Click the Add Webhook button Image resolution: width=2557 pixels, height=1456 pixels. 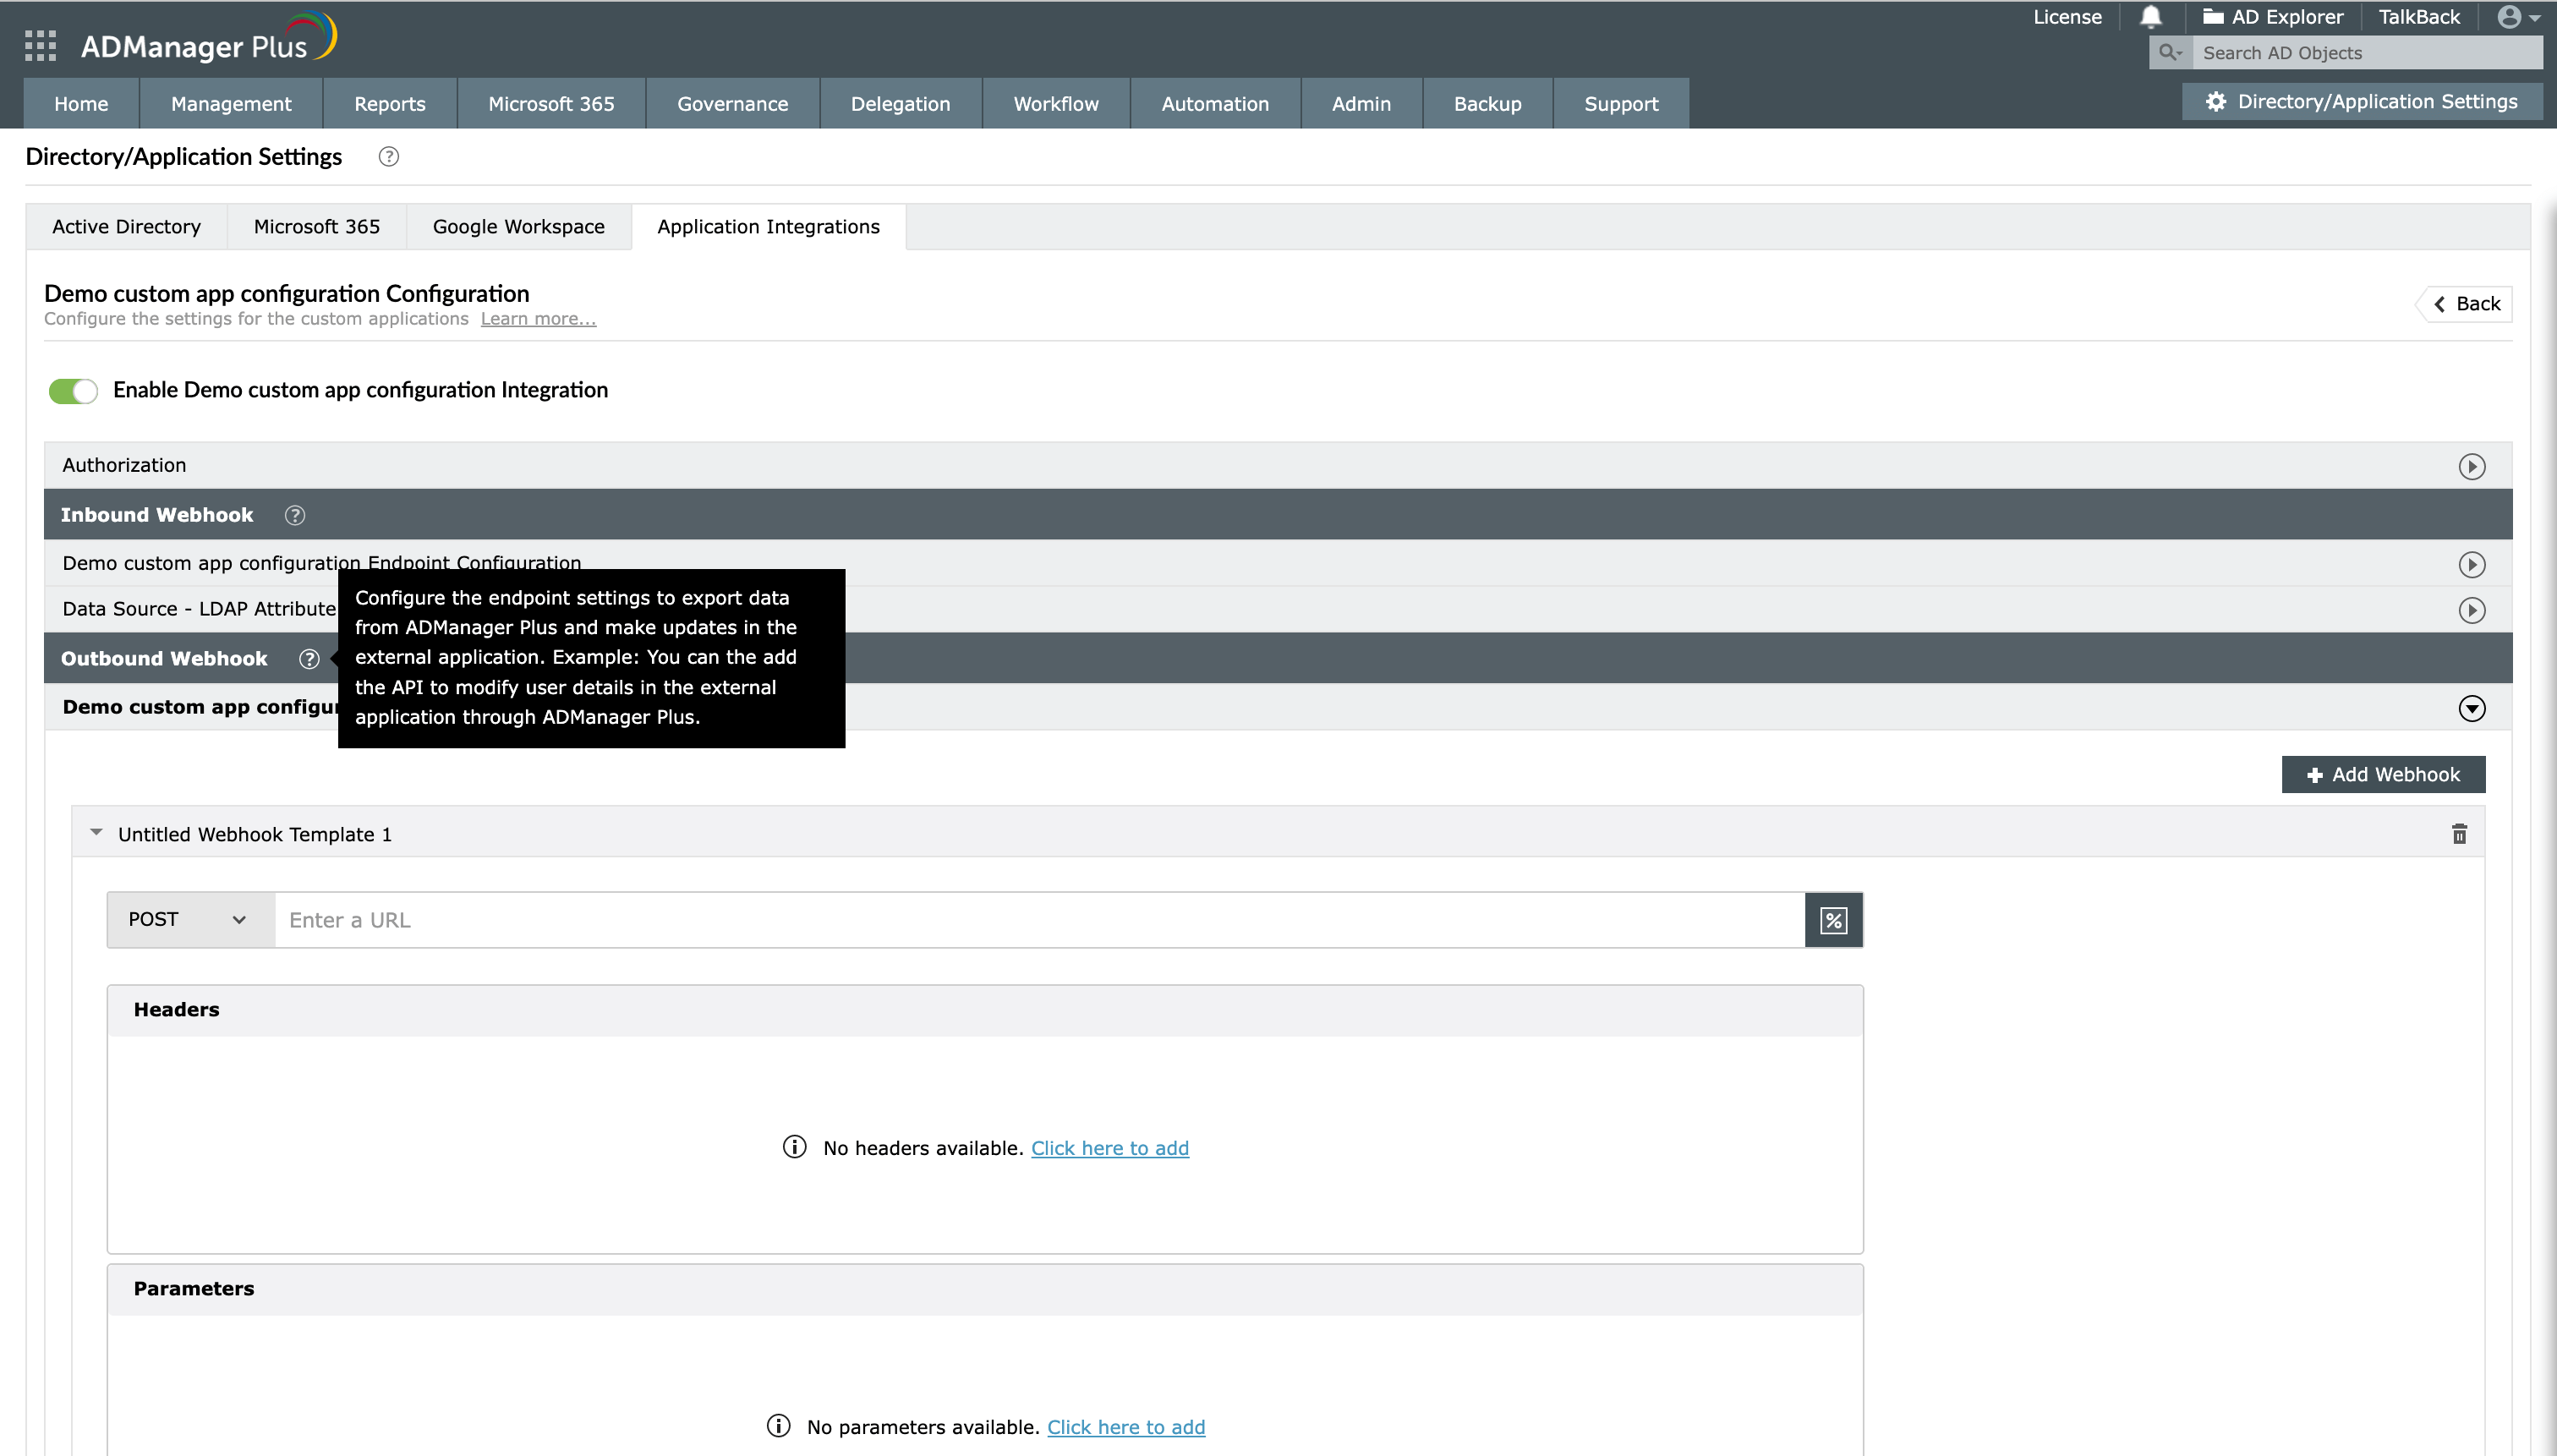(2383, 773)
